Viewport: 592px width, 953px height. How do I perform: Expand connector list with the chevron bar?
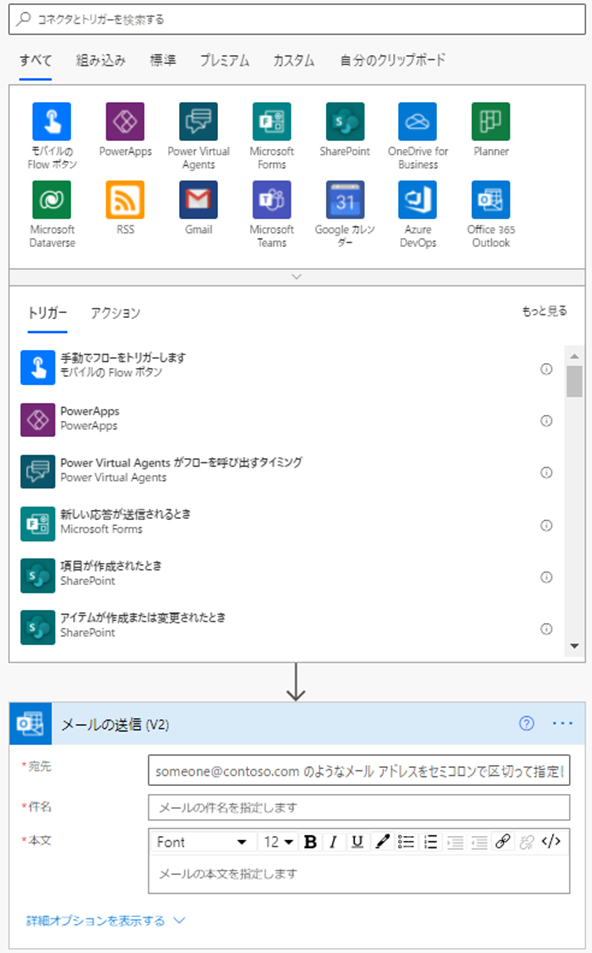297,277
